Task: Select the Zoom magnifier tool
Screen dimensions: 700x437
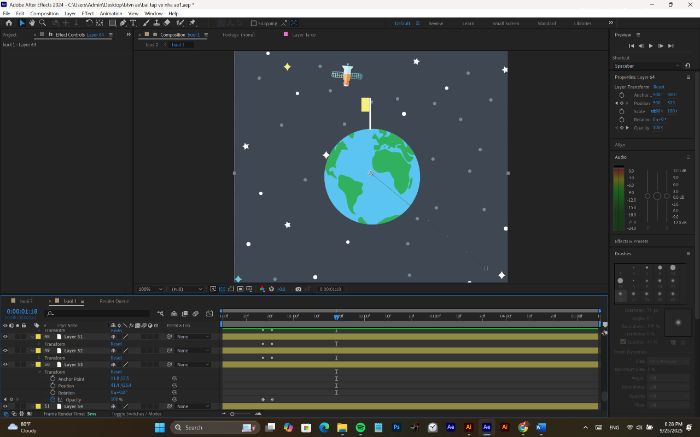Action: pyautogui.click(x=42, y=23)
